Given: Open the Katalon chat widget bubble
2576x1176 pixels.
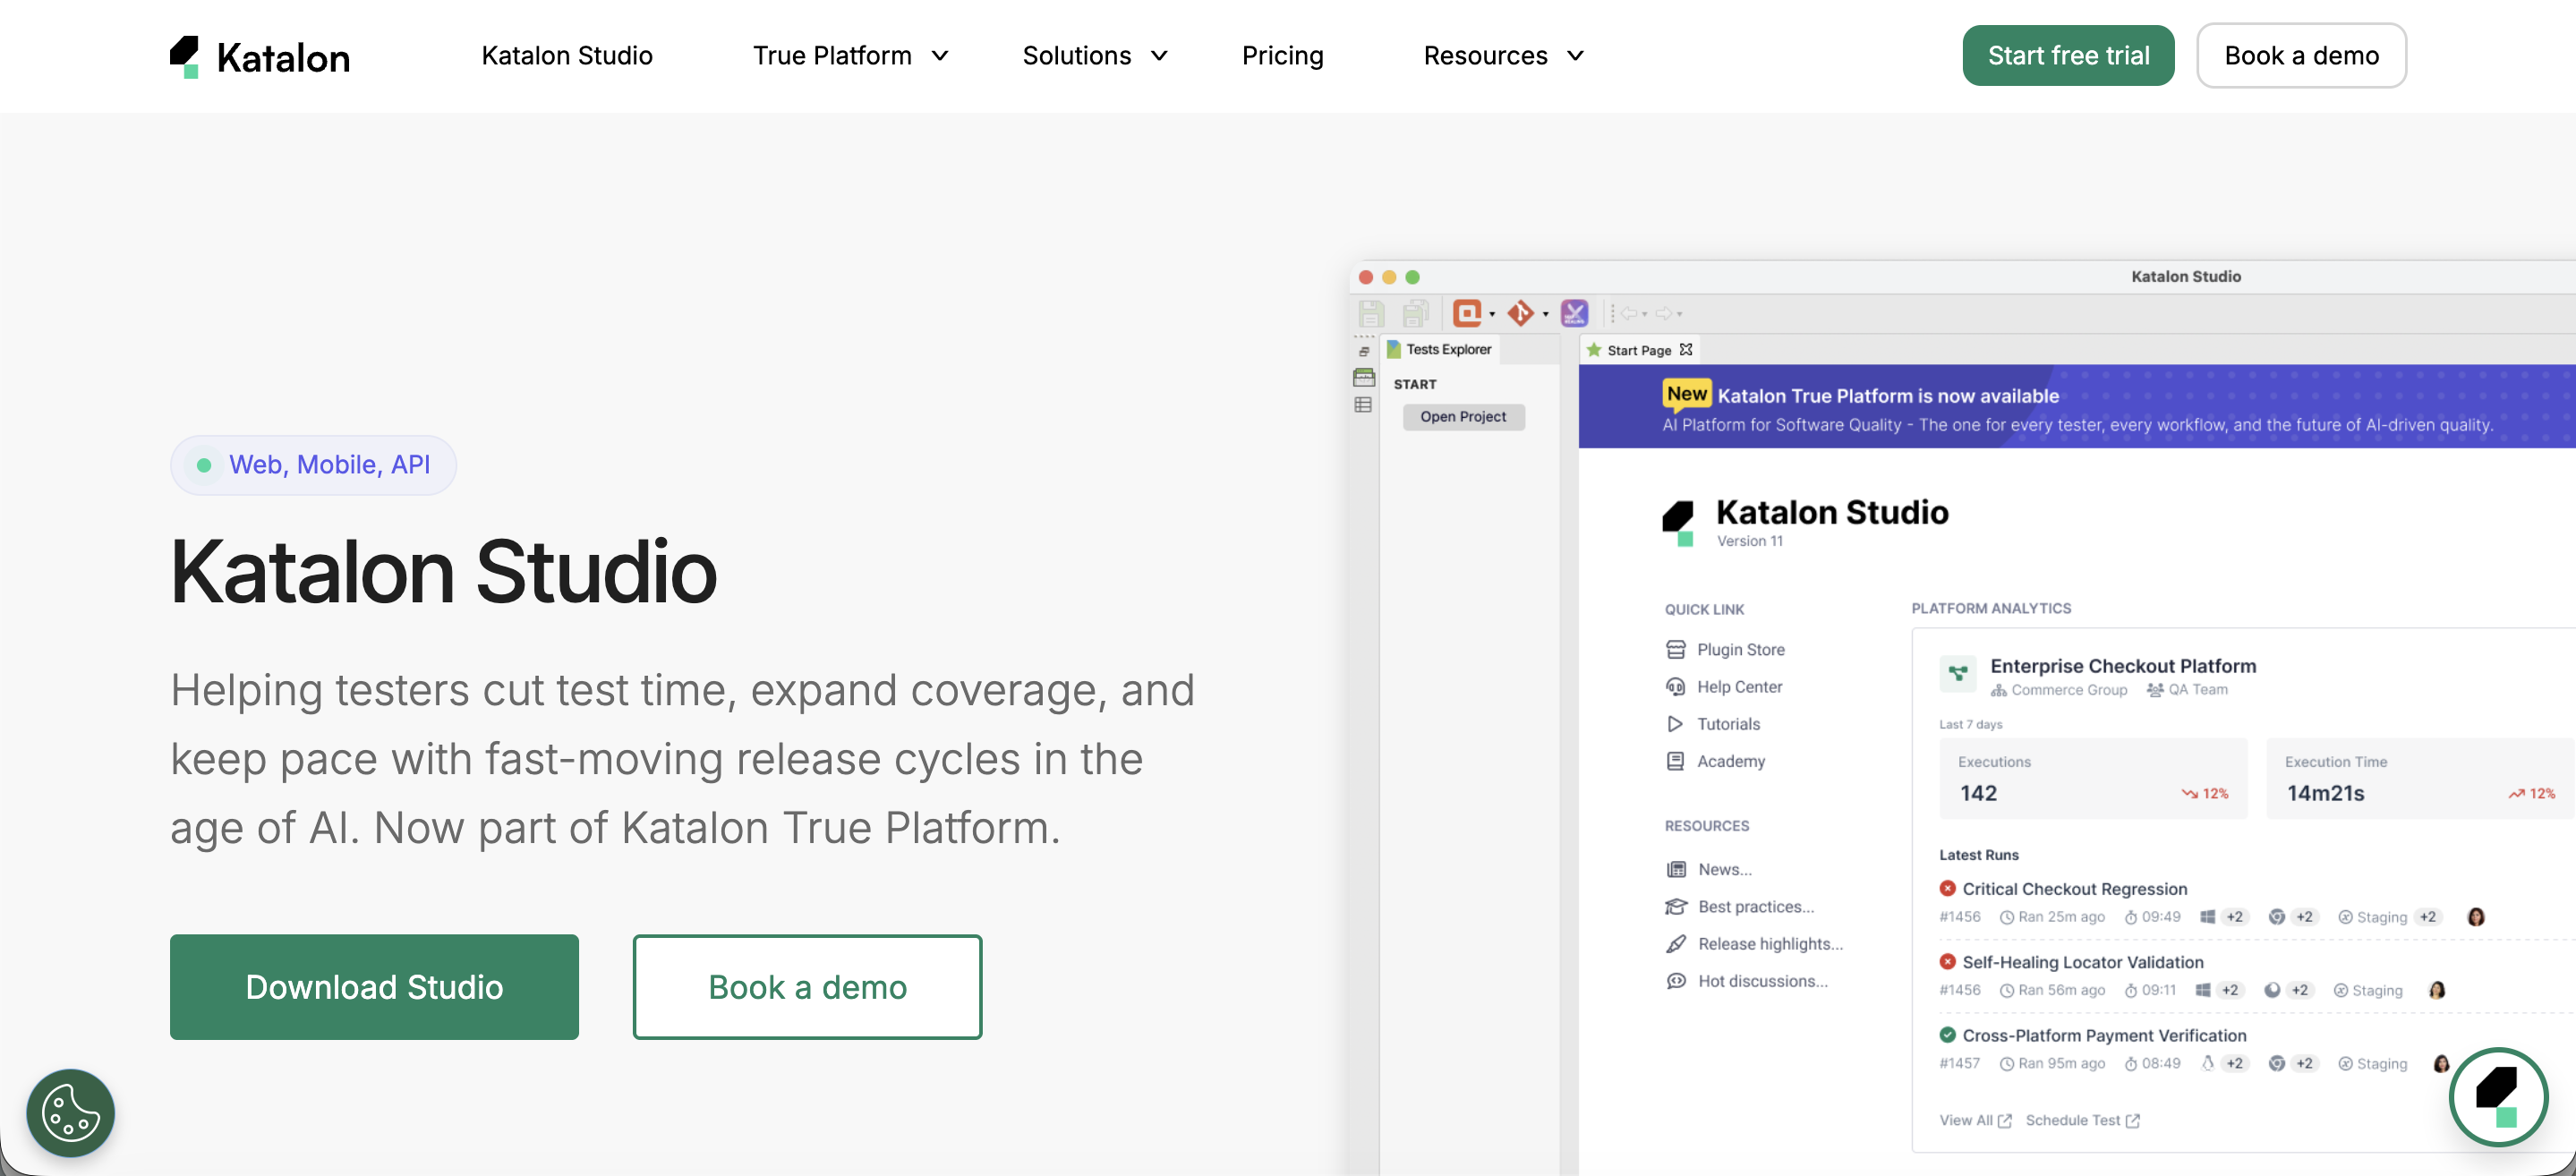Looking at the screenshot, I should [2498, 1097].
